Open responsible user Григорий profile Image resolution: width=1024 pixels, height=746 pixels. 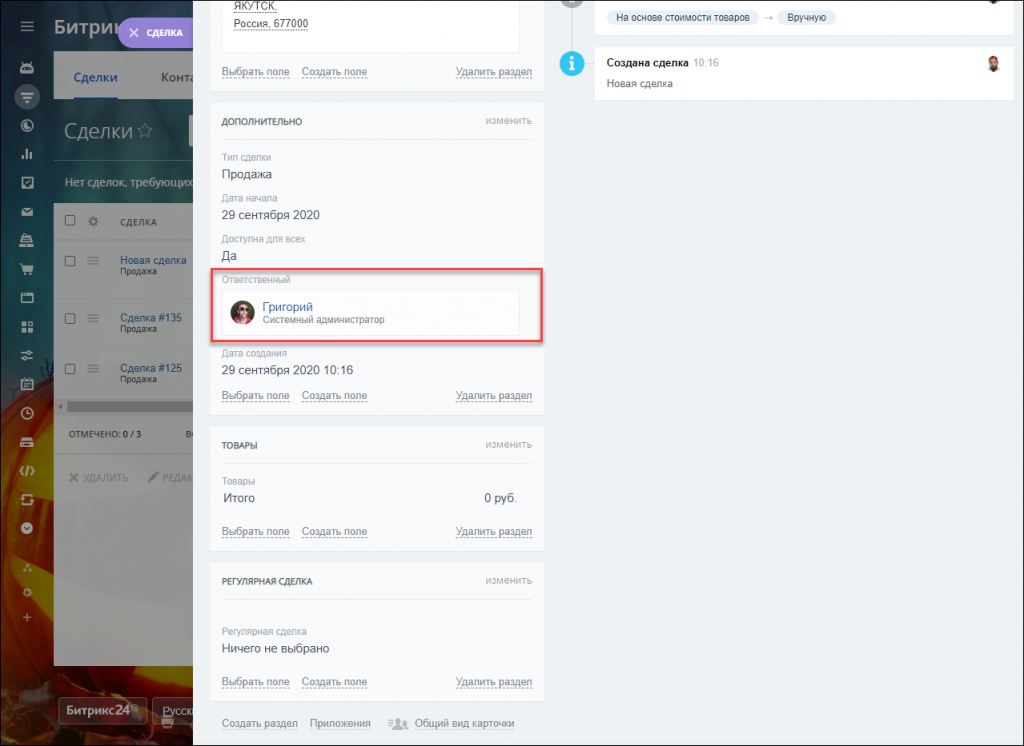click(x=288, y=307)
